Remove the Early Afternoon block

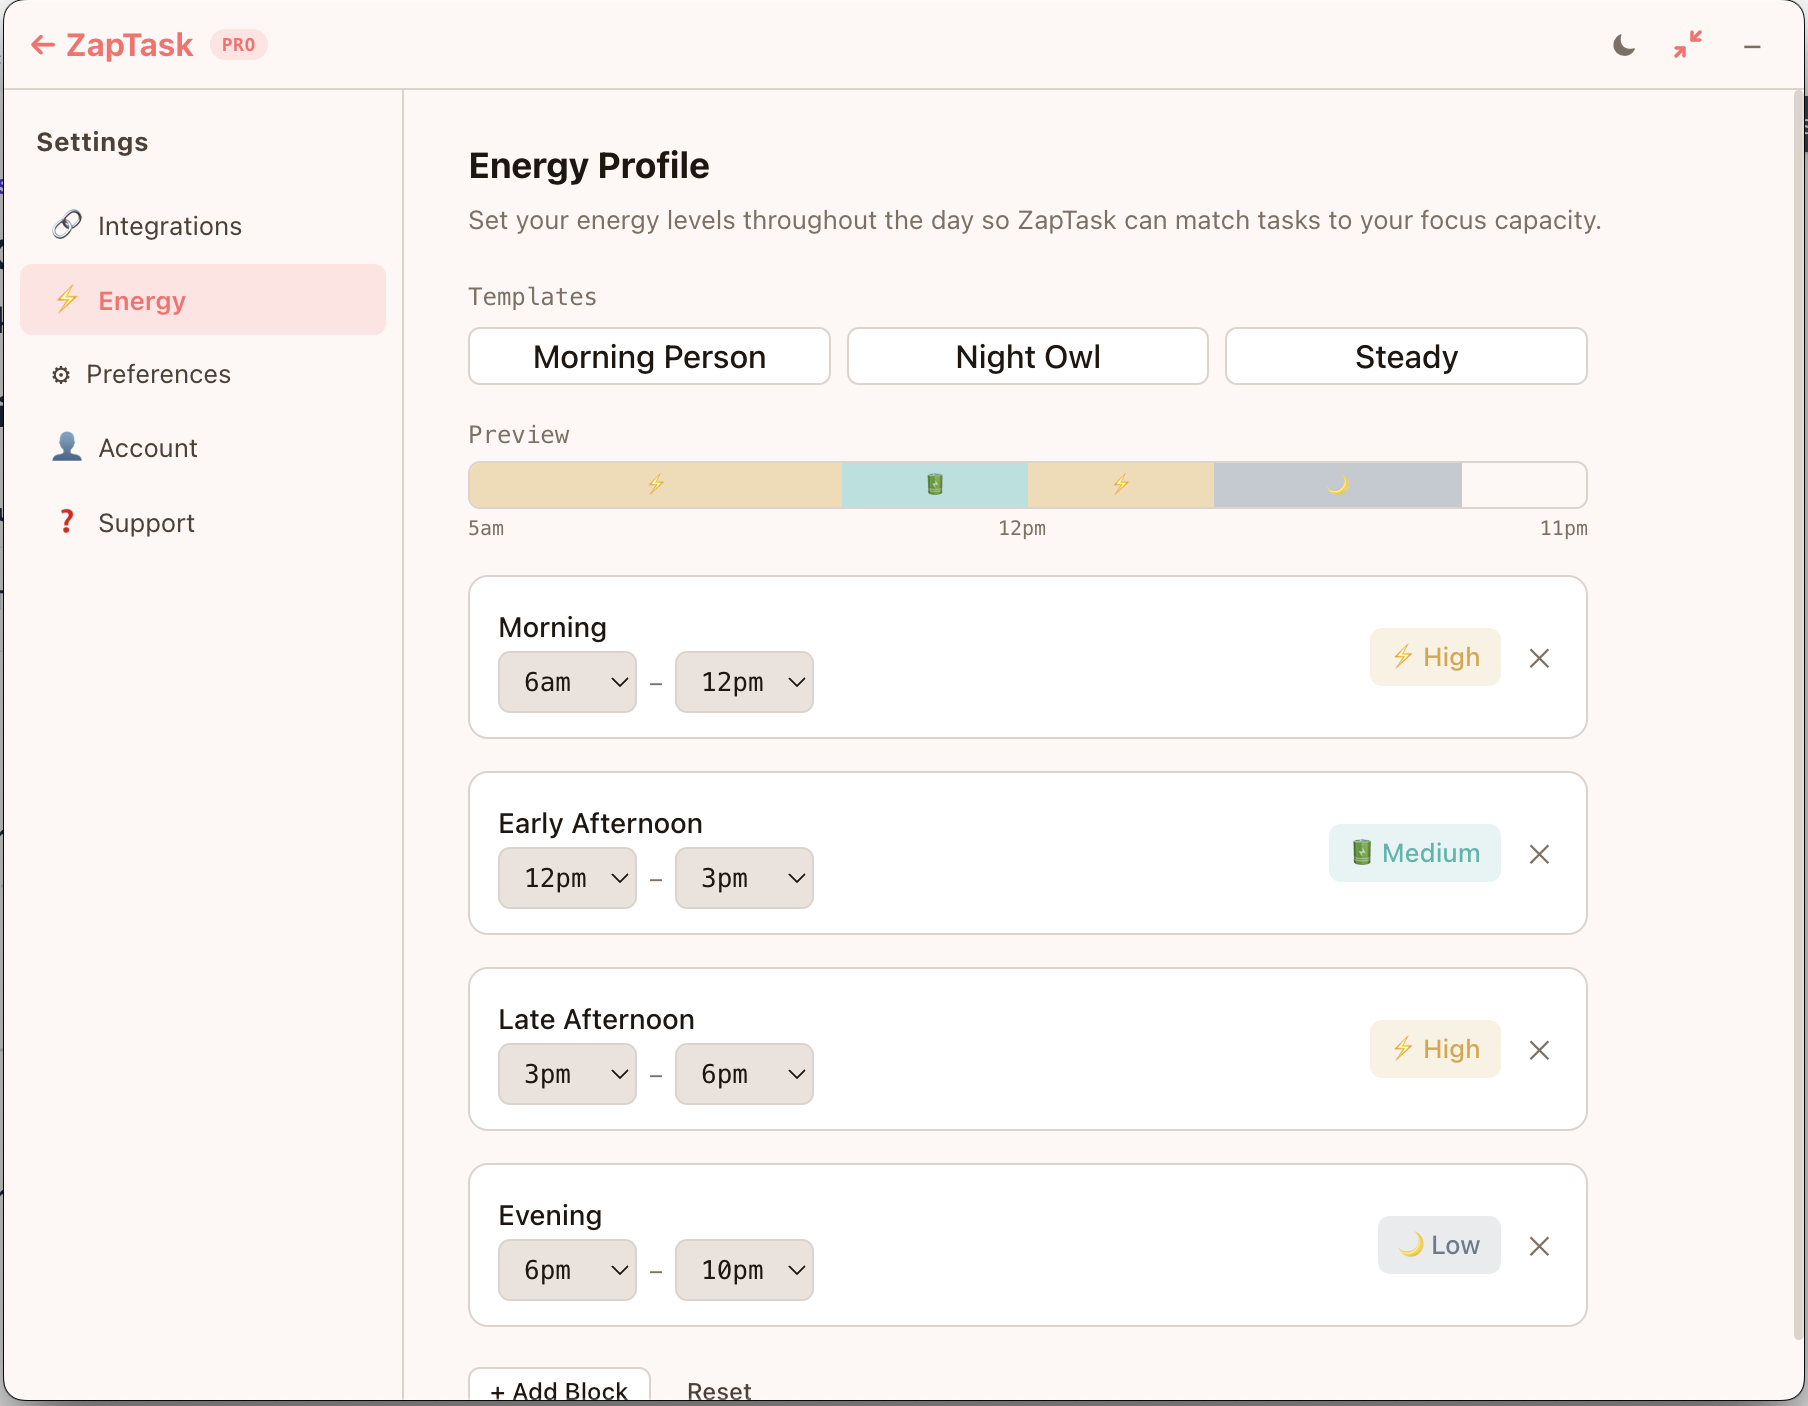coord(1539,854)
